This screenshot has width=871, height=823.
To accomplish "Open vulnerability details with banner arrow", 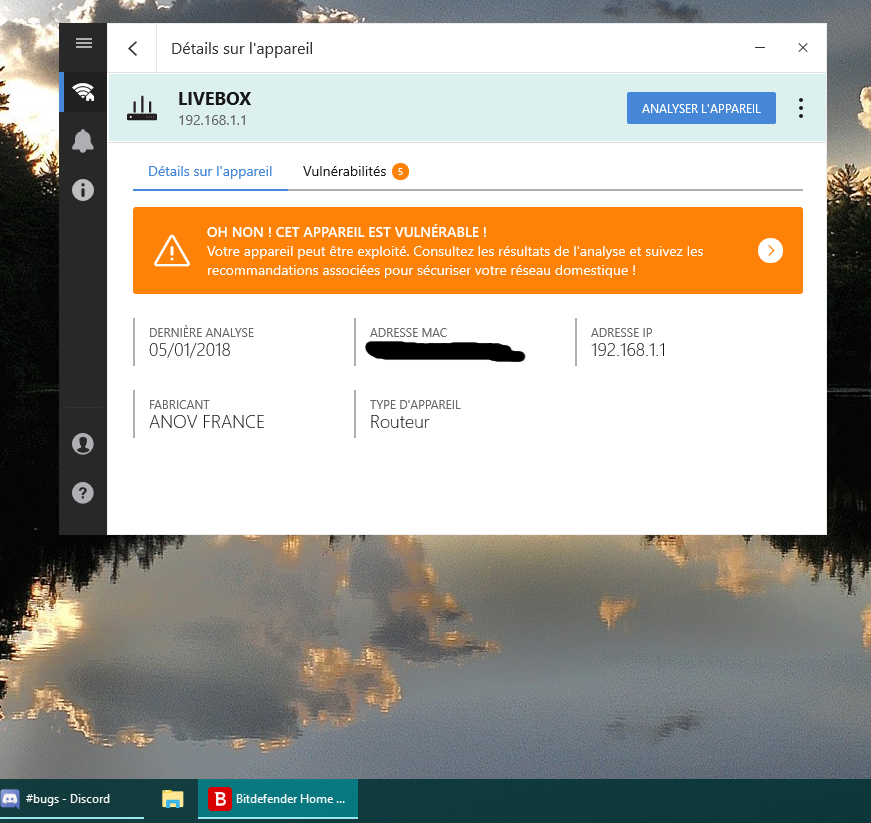I will pyautogui.click(x=770, y=250).
